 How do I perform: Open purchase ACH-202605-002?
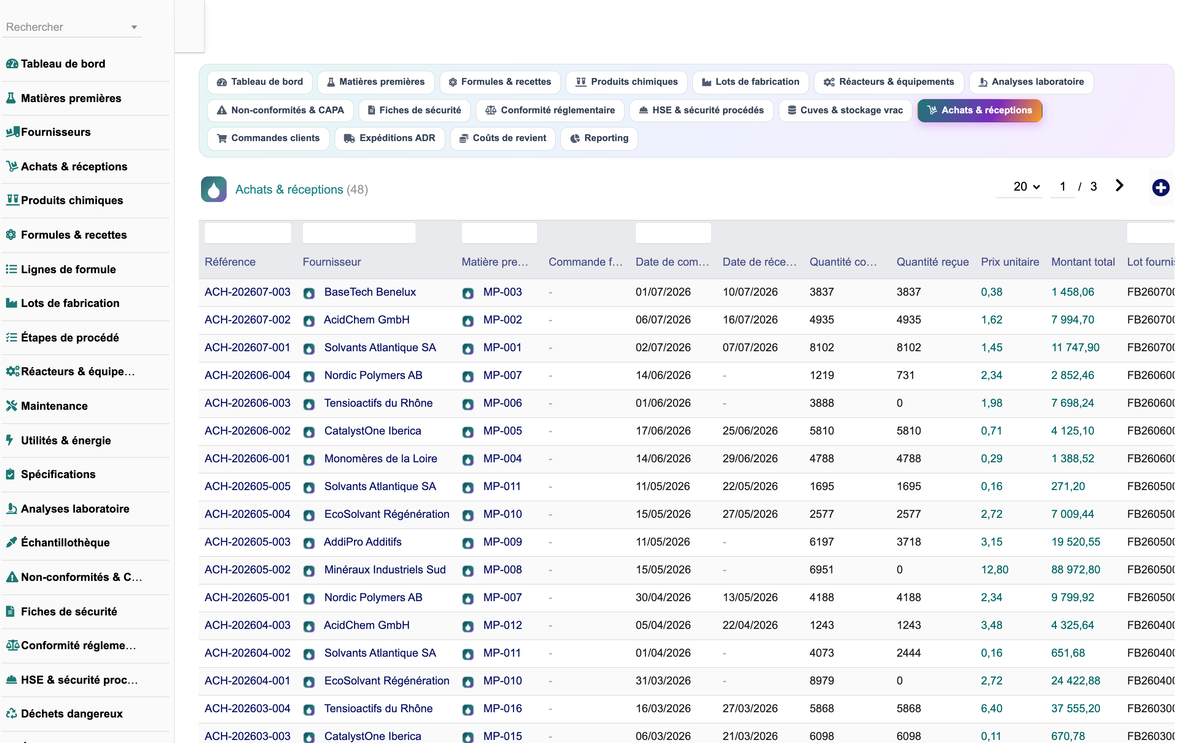pyautogui.click(x=248, y=570)
